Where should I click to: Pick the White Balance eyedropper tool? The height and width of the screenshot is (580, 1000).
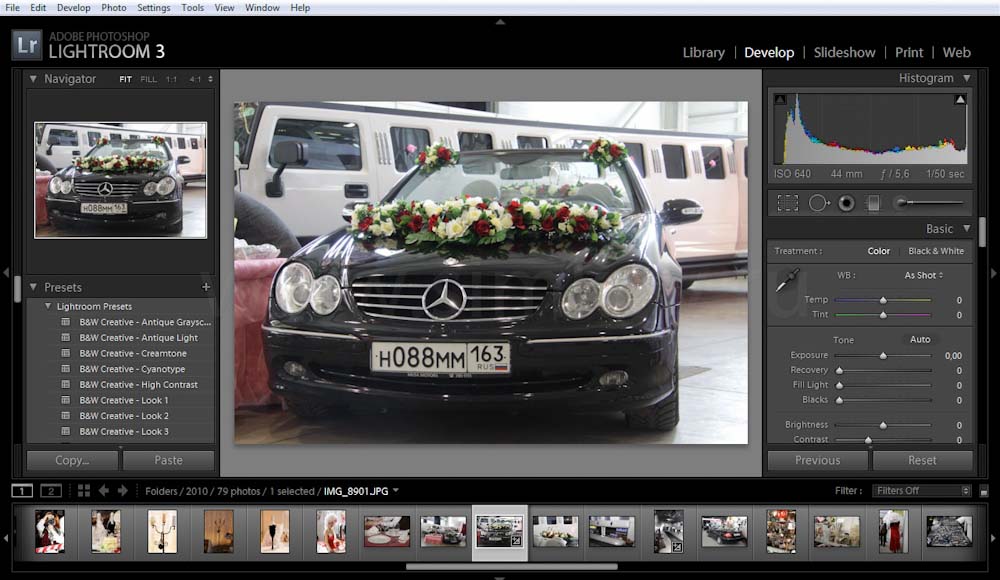point(787,280)
